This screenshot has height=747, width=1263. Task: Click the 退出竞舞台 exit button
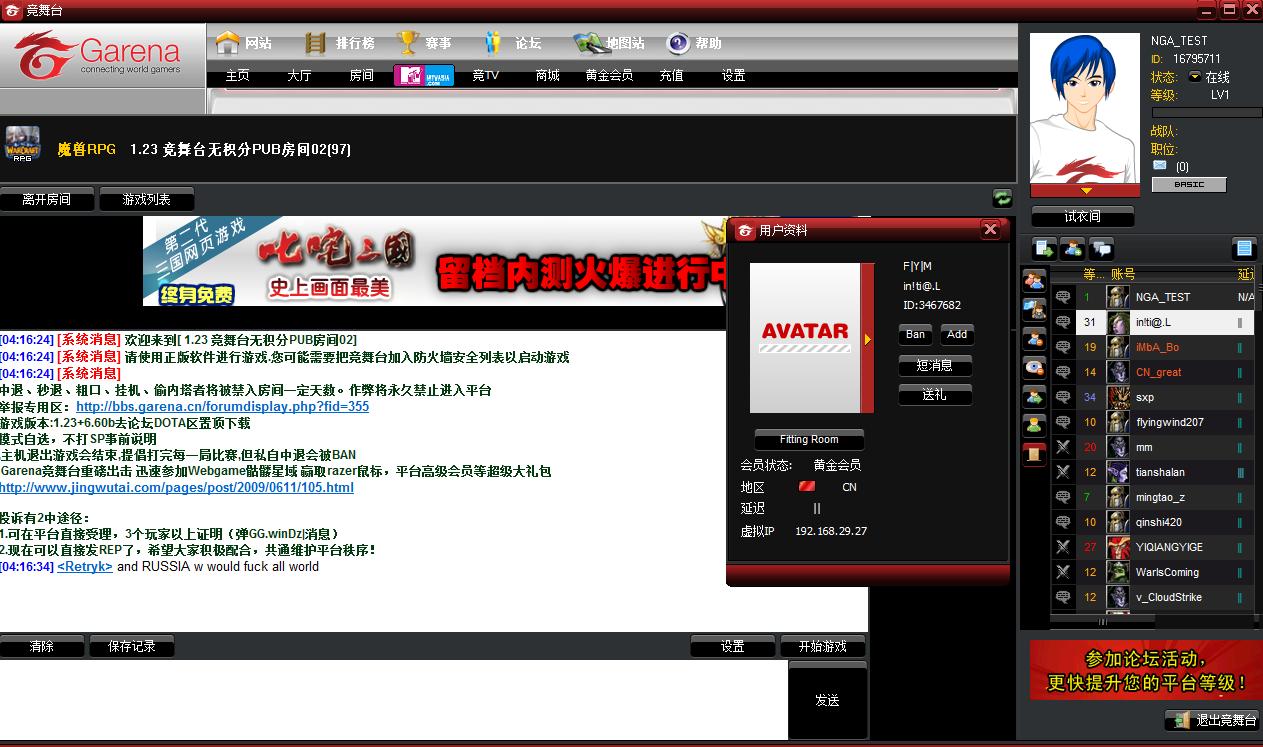coord(1212,720)
